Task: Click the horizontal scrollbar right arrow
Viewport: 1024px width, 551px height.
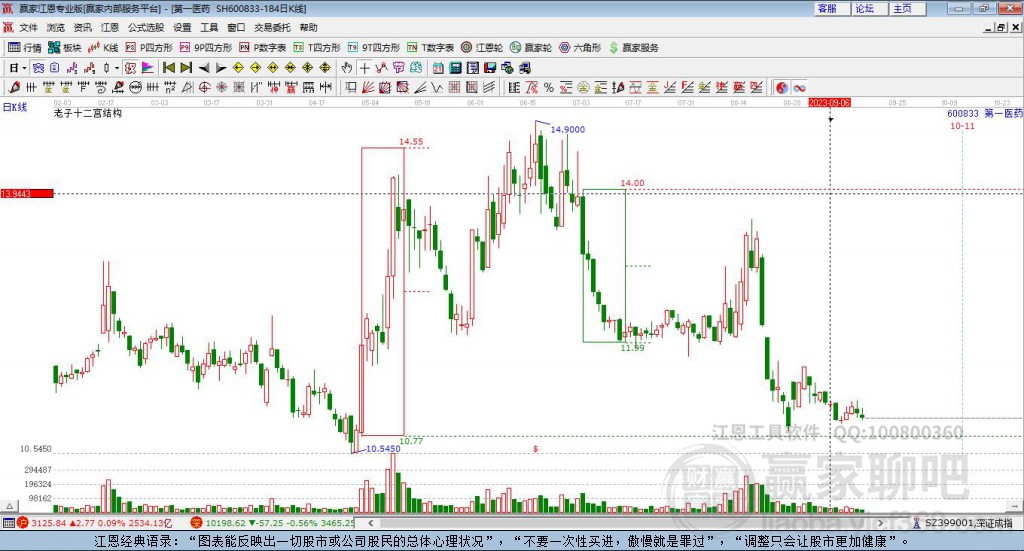Action: pos(880,523)
